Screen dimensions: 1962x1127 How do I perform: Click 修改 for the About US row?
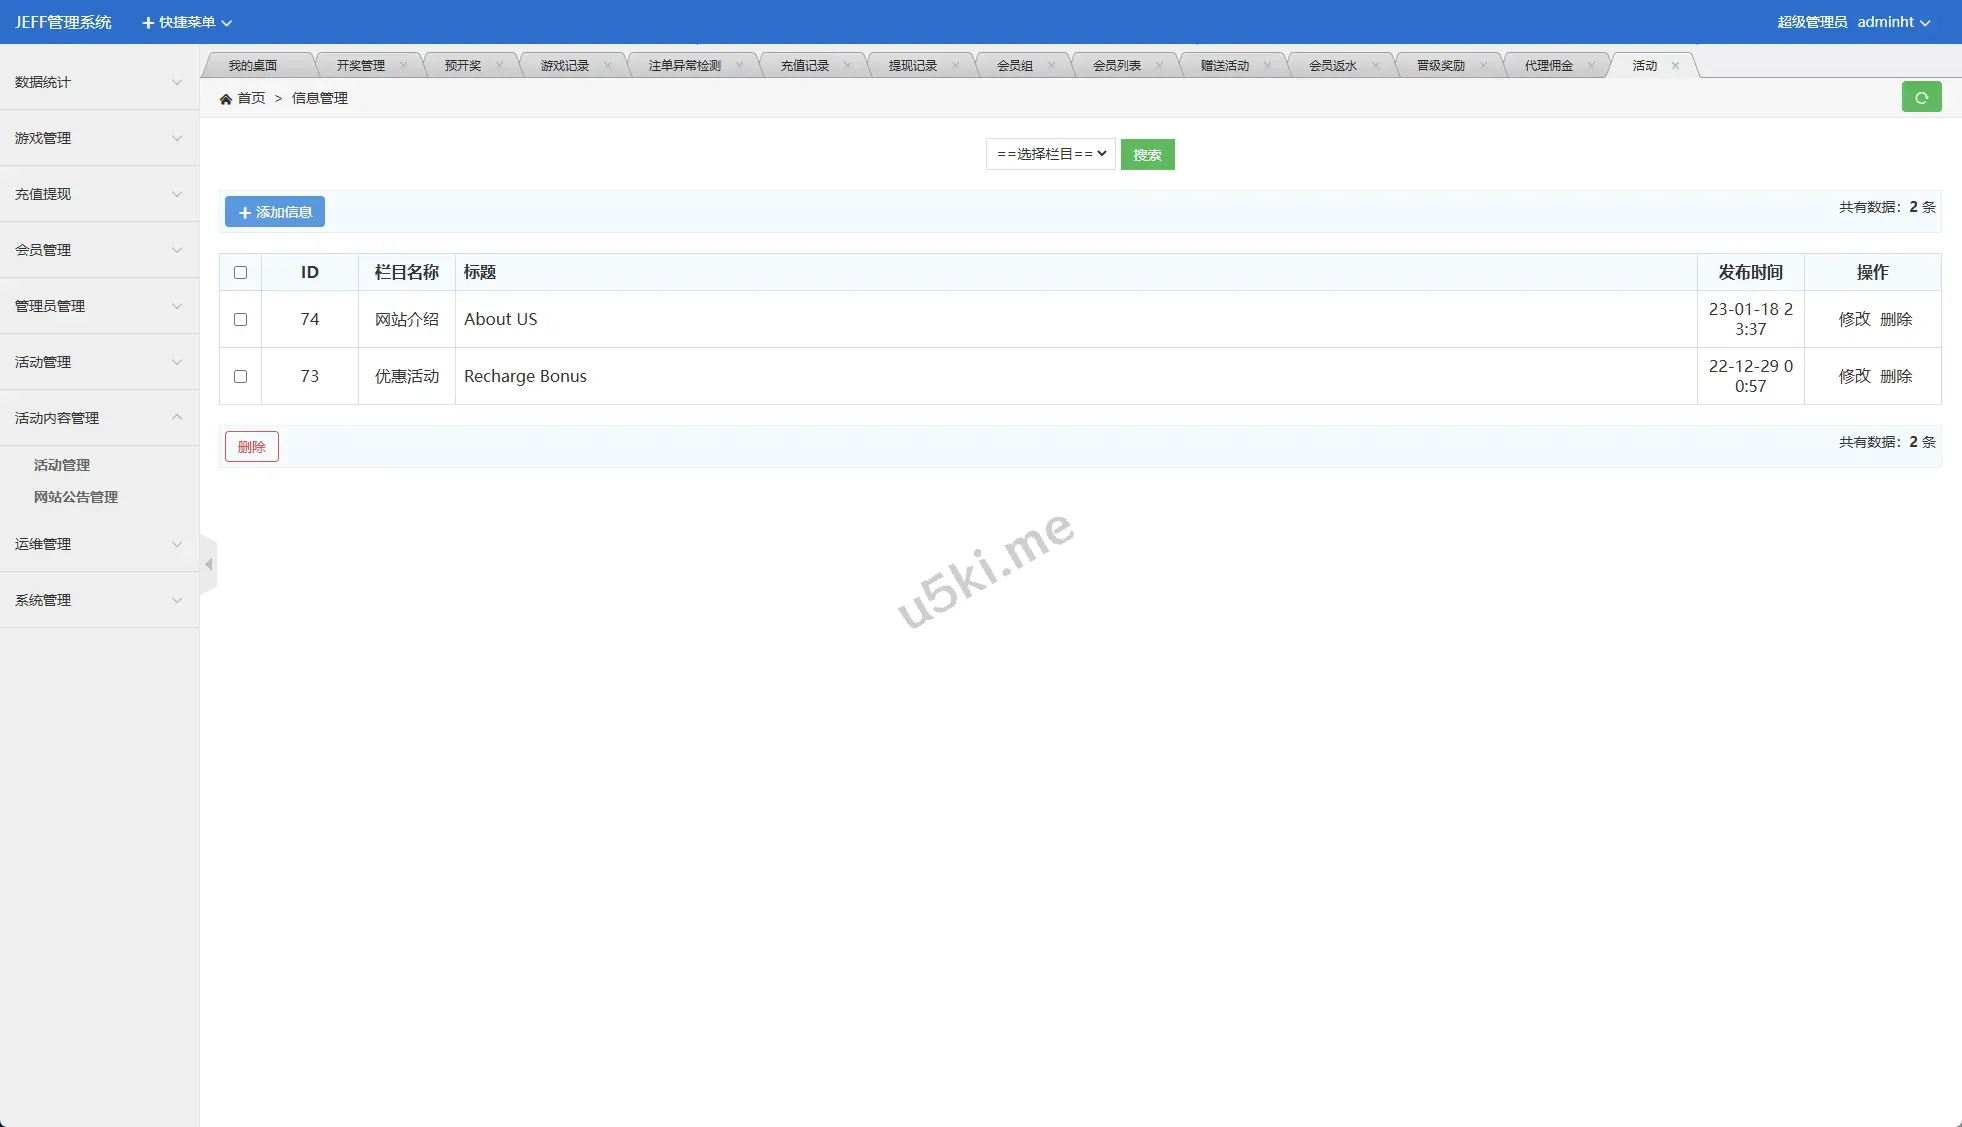click(x=1853, y=319)
